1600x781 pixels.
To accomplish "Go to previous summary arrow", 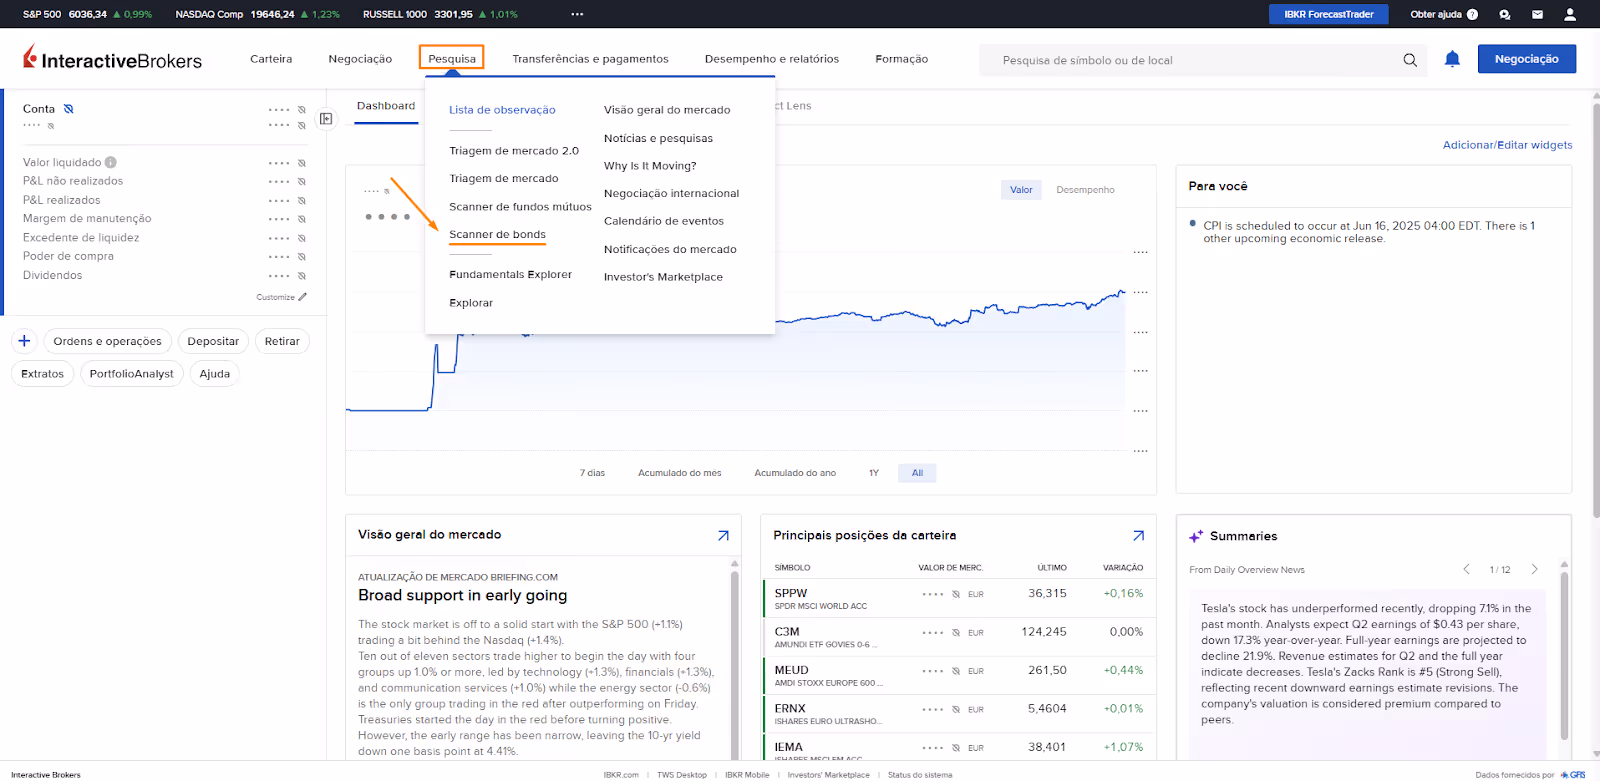I will click(1467, 569).
